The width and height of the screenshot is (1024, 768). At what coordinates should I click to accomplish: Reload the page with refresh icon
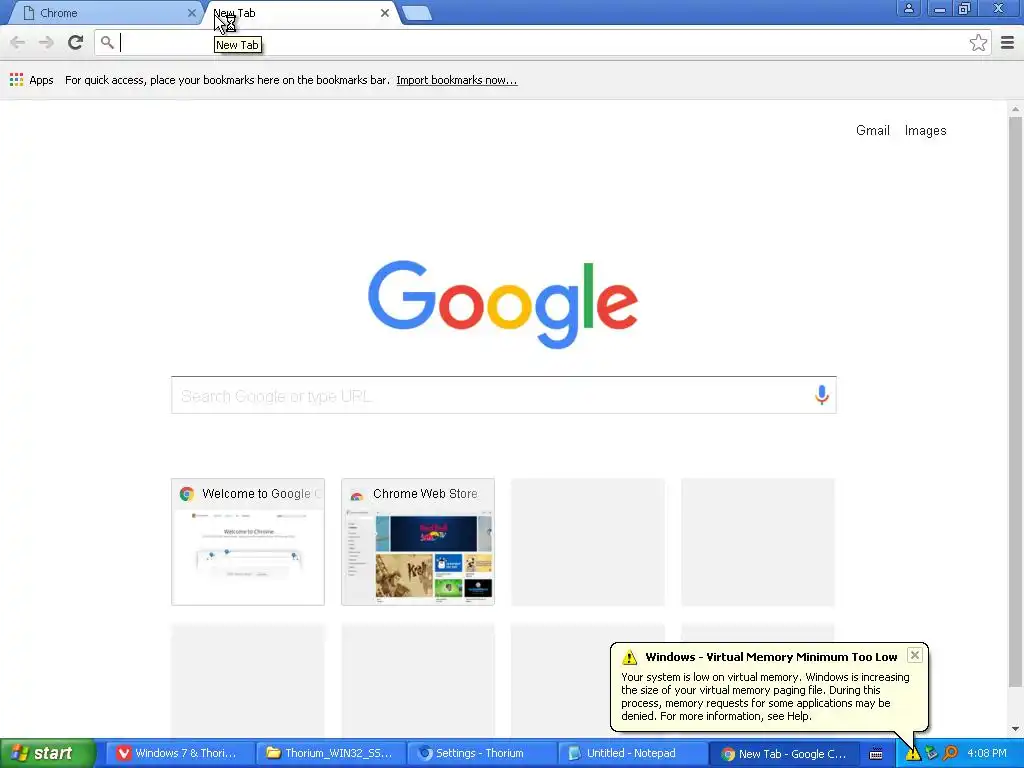(76, 43)
